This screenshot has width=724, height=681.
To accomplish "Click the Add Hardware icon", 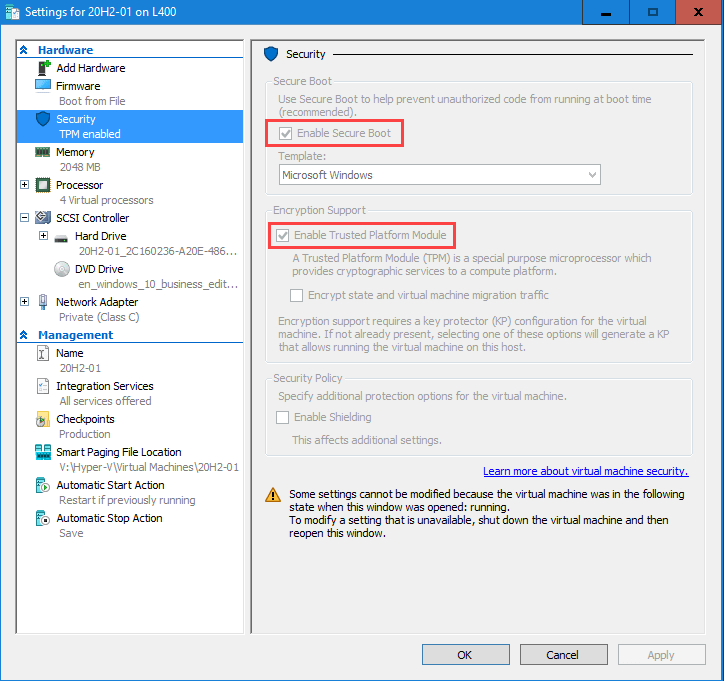I will tap(43, 68).
